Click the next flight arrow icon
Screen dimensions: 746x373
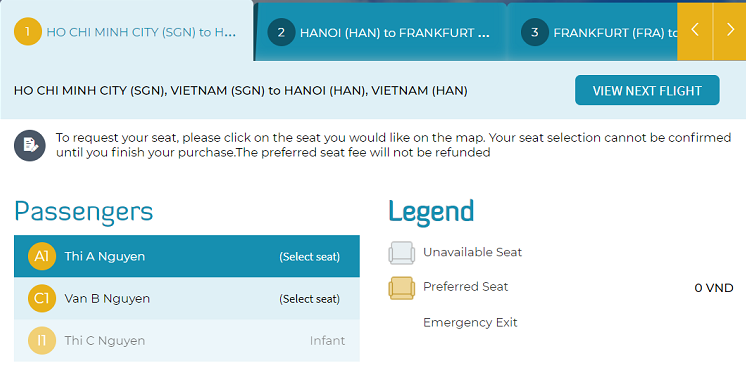click(x=730, y=30)
